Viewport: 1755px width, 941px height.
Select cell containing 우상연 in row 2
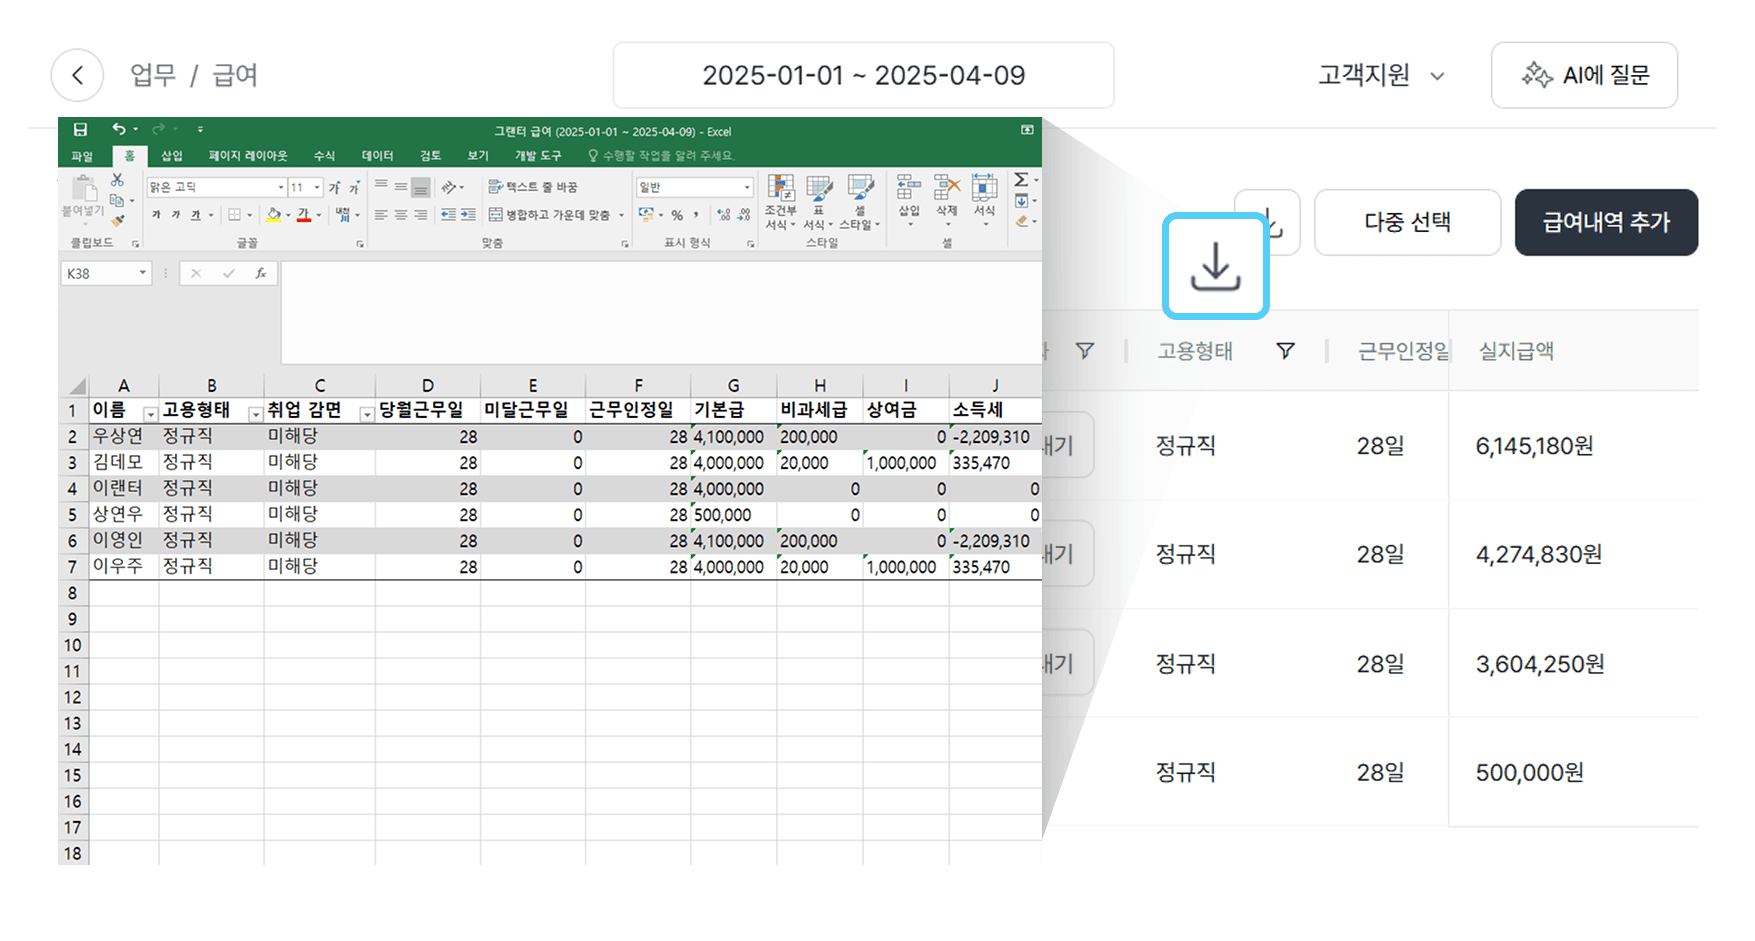pyautogui.click(x=124, y=436)
